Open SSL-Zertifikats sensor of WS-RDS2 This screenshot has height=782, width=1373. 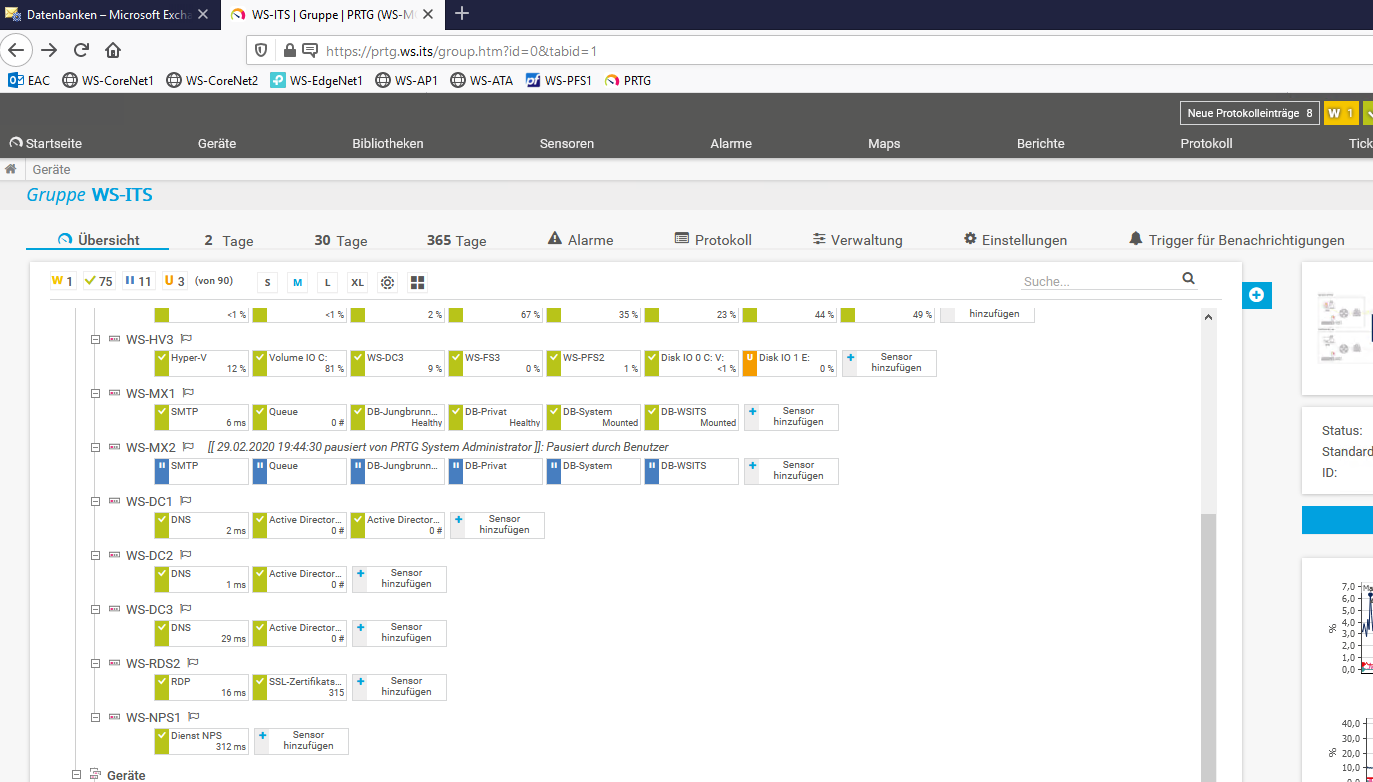click(299, 687)
